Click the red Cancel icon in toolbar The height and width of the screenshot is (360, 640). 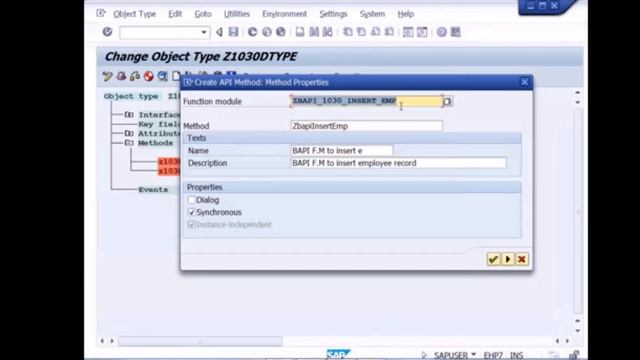tap(281, 32)
